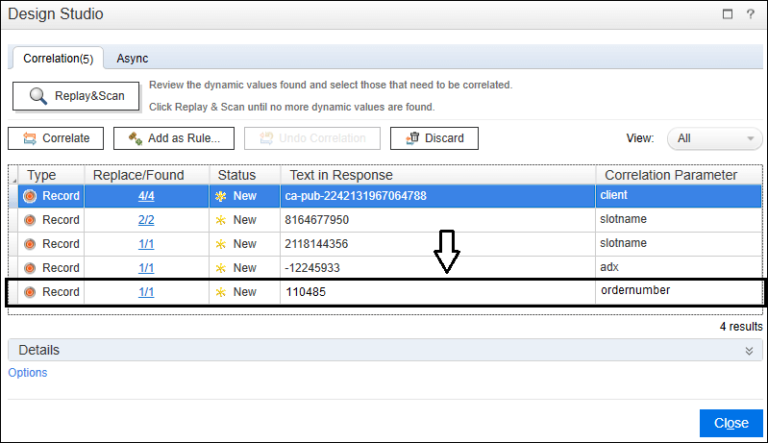Click the Replay&Scan magnifier button
Screen dimensions: 768x443
pyautogui.click(x=76, y=96)
